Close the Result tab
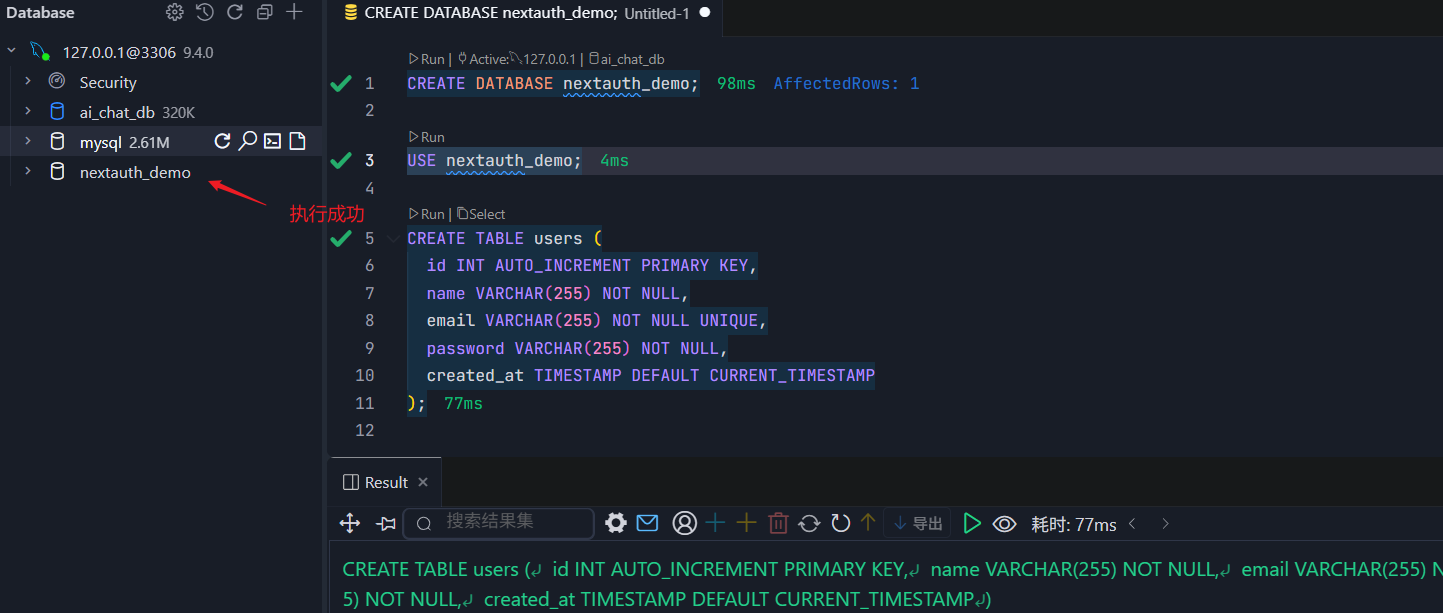 (x=423, y=482)
